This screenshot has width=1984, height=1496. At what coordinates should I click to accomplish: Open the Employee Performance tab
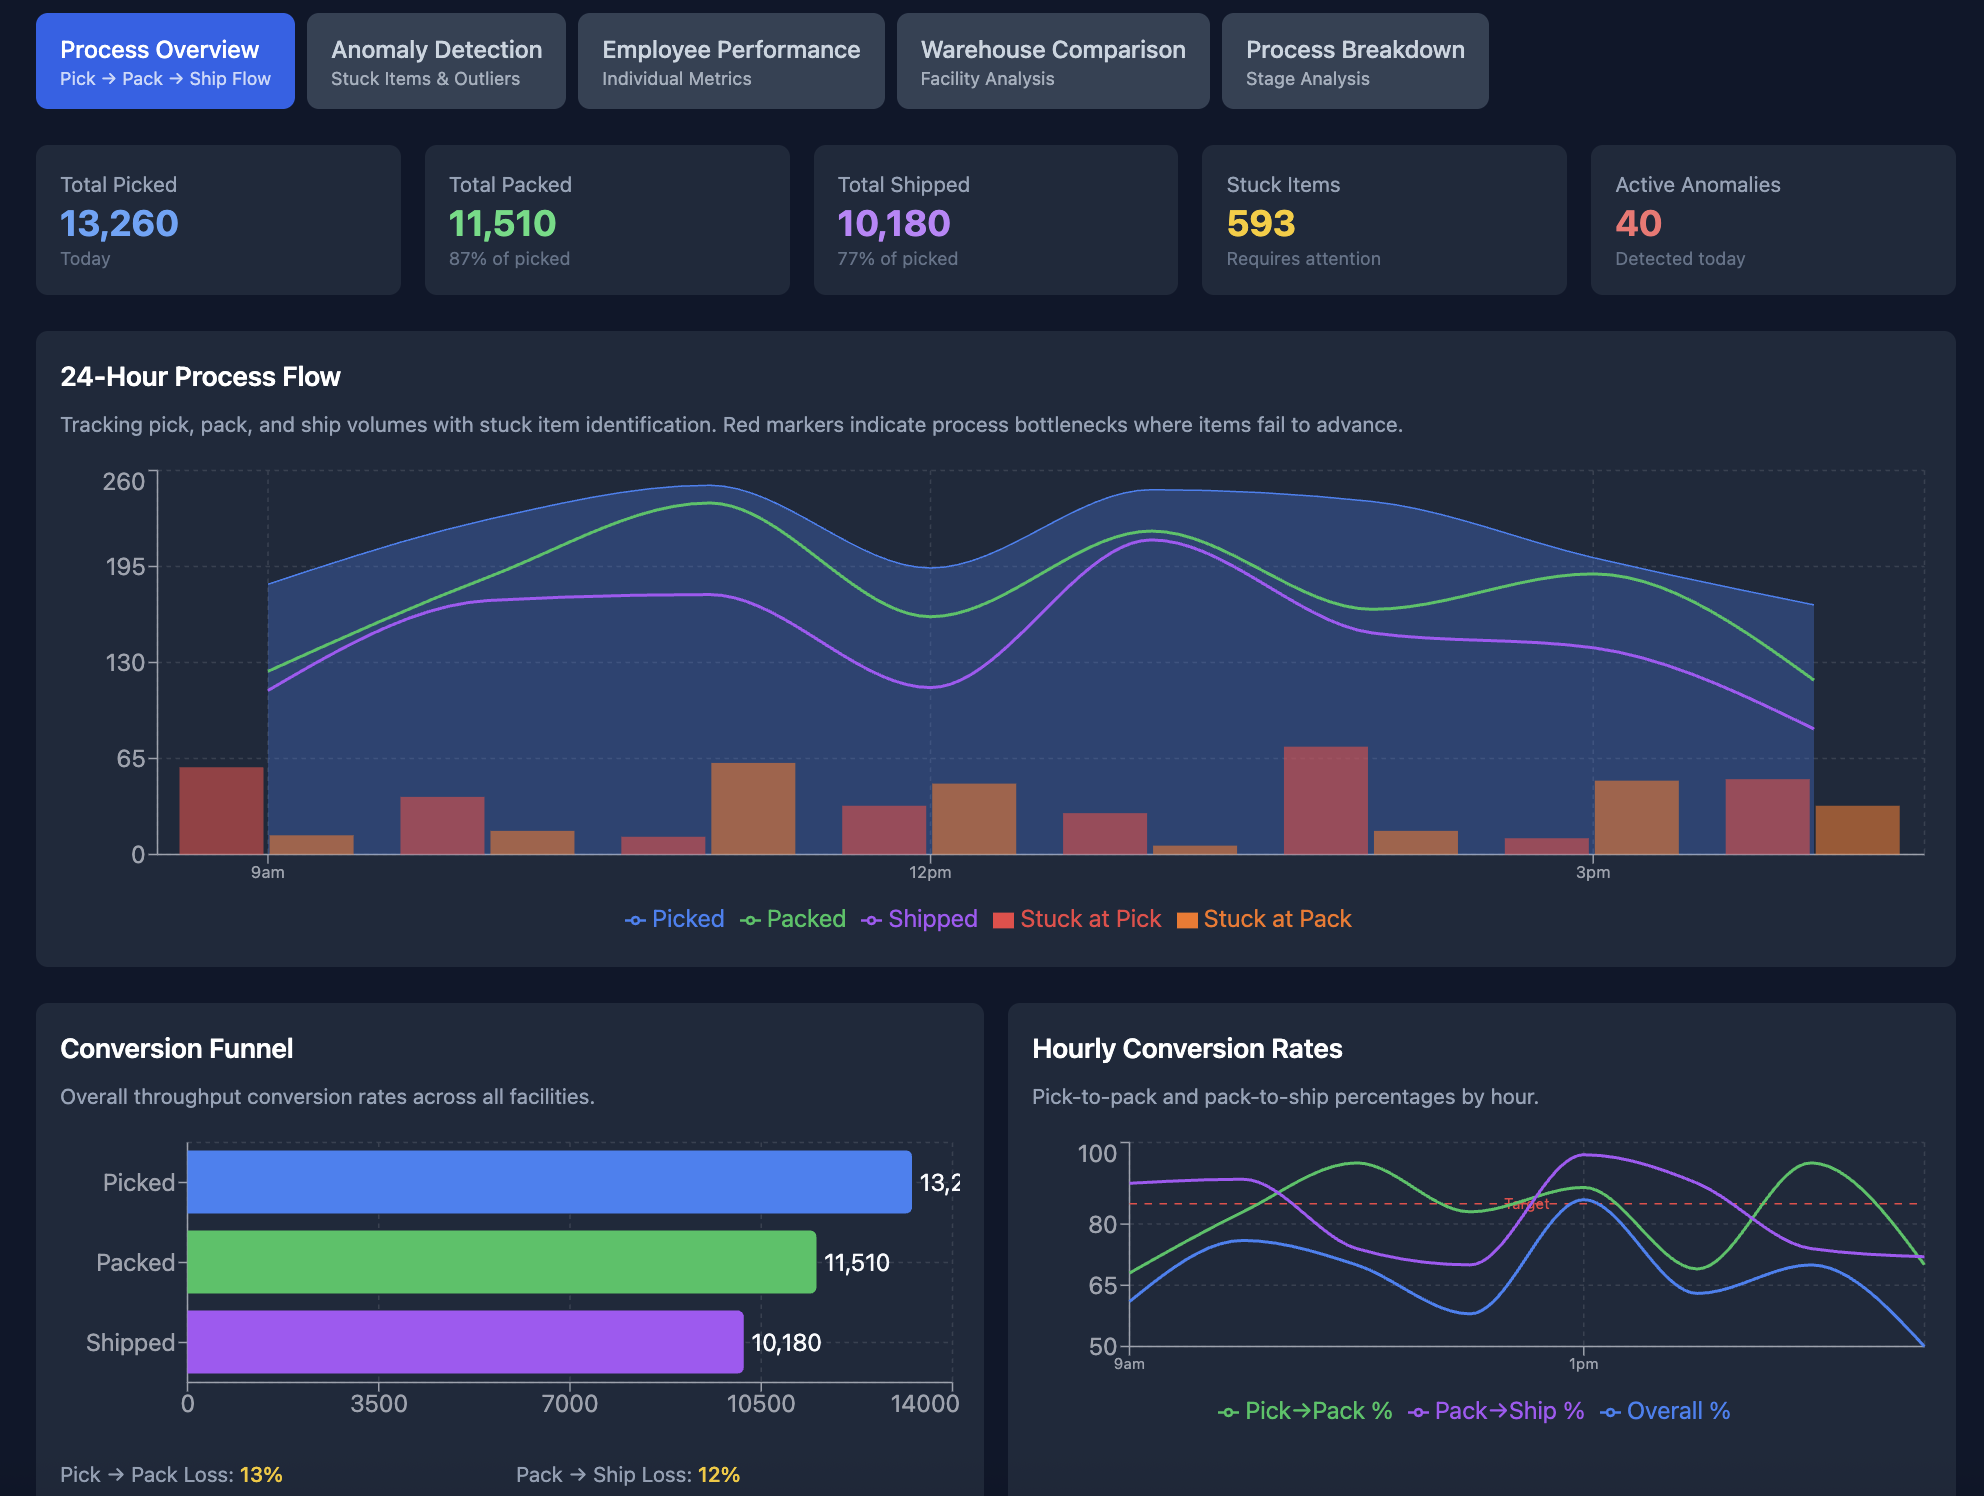pos(730,61)
